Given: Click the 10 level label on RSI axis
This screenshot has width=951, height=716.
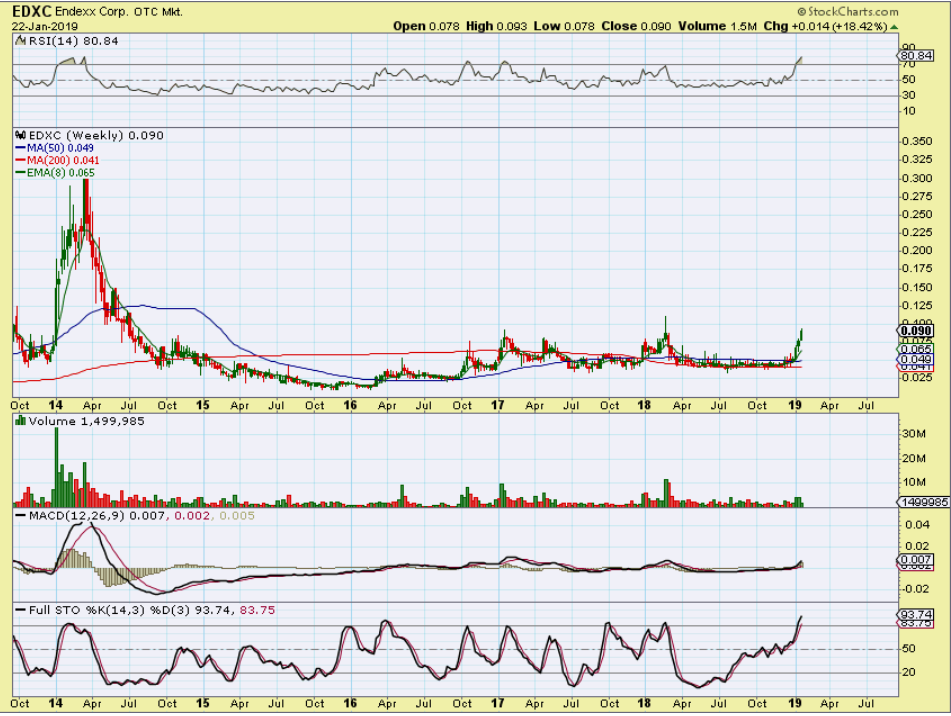Looking at the screenshot, I should [909, 111].
